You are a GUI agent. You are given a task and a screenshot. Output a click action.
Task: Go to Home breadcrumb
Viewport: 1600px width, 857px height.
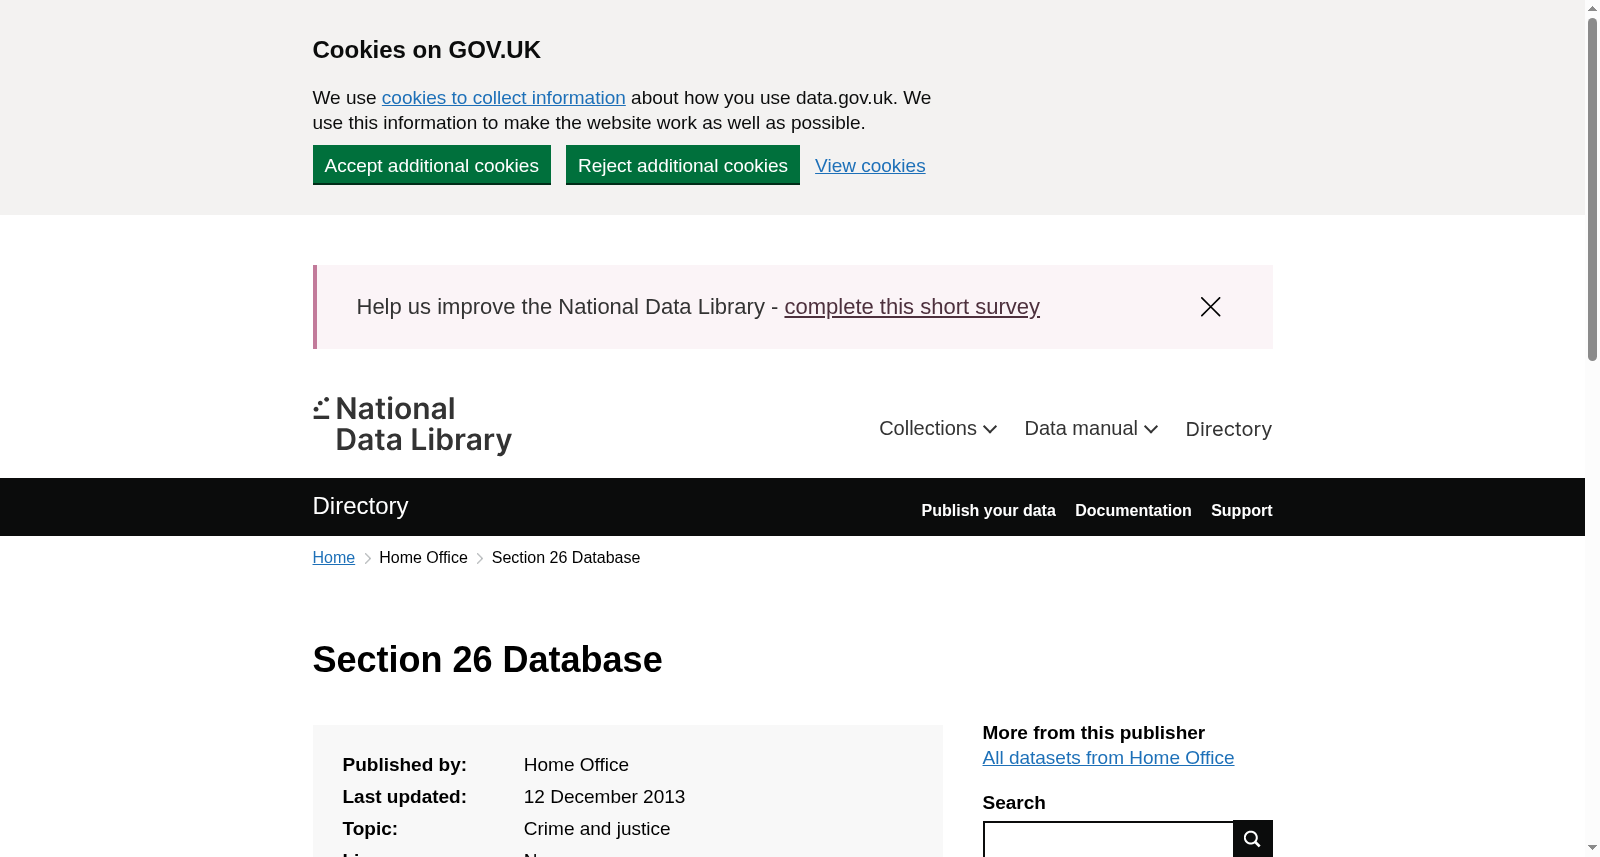pyautogui.click(x=334, y=558)
